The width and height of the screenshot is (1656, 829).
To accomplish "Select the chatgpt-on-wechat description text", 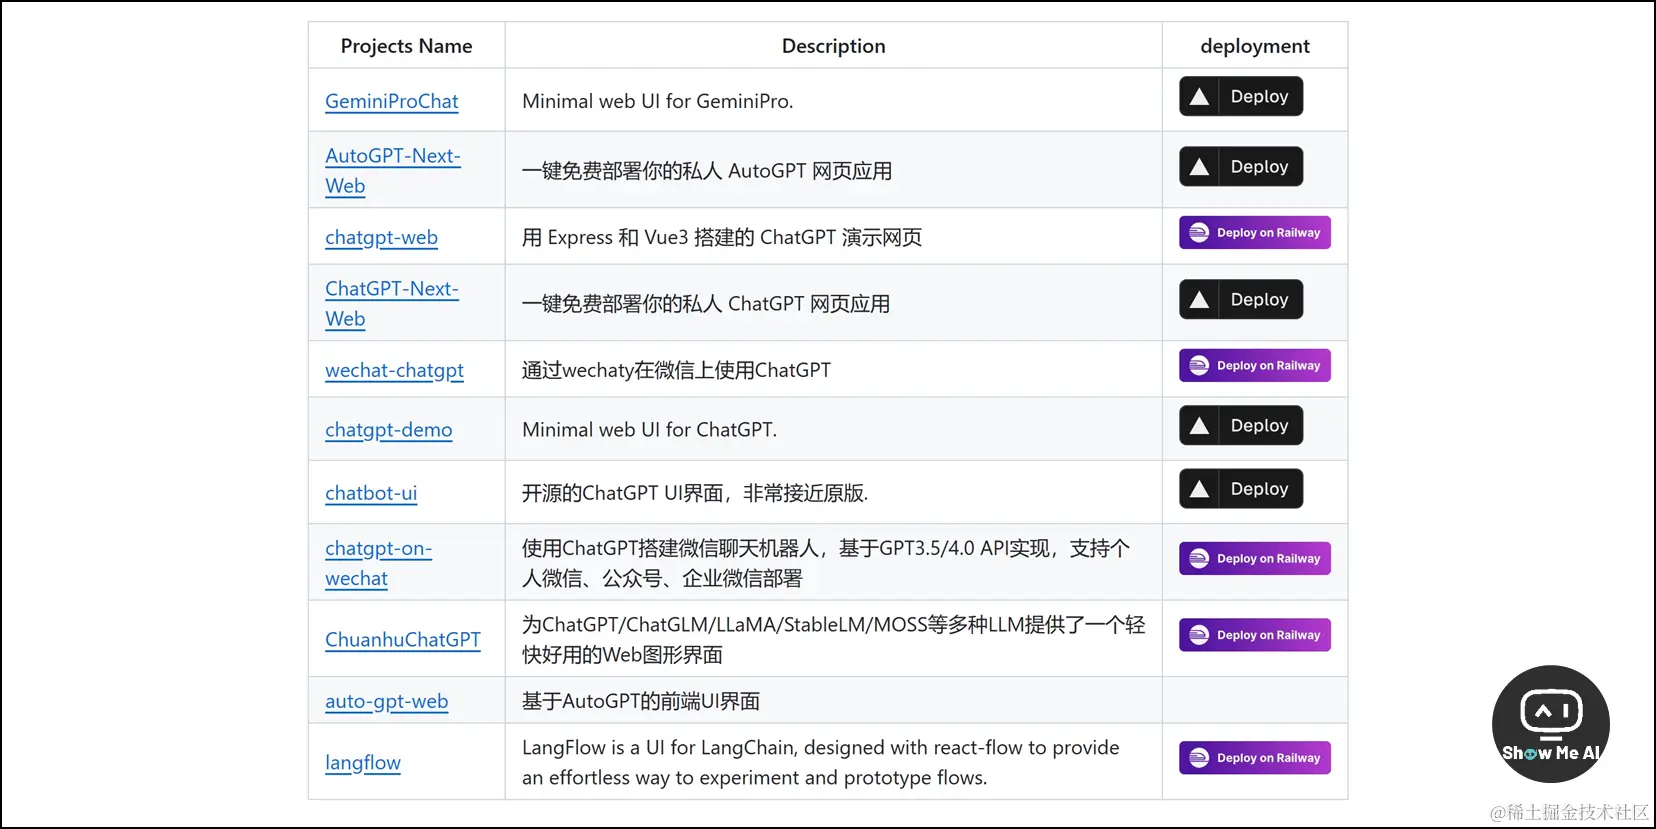I will pyautogui.click(x=826, y=563).
